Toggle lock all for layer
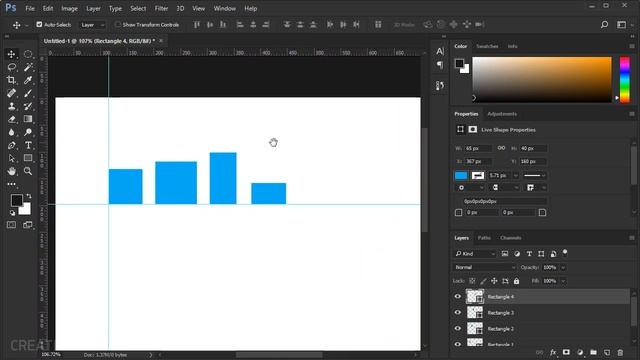The height and width of the screenshot is (360, 640). tap(516, 281)
